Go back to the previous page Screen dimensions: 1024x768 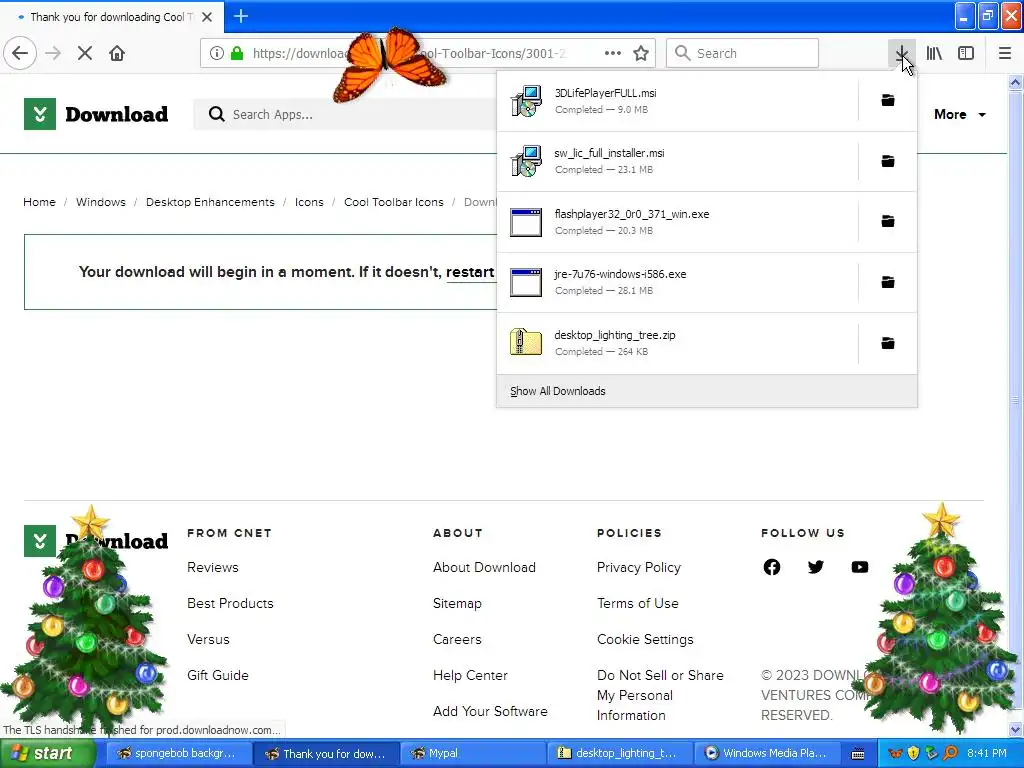click(20, 53)
